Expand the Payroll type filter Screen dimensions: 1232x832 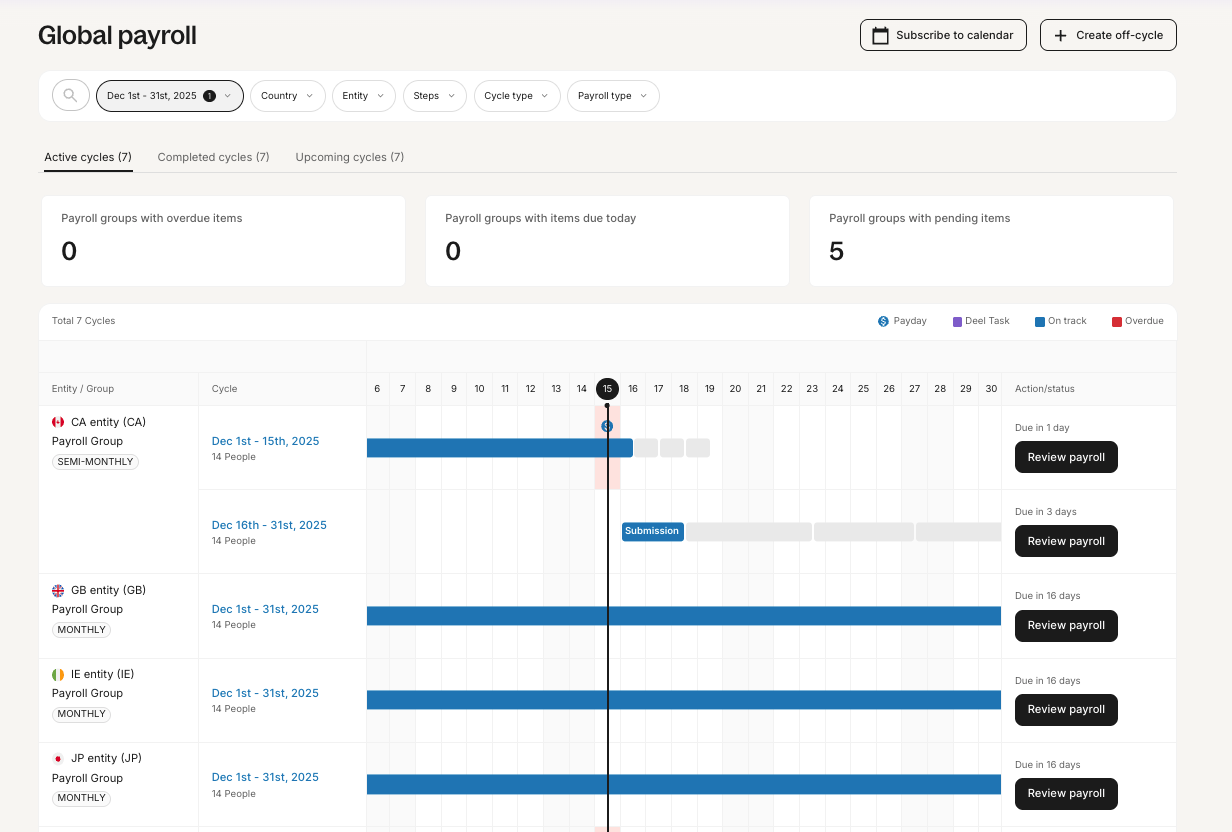(613, 96)
